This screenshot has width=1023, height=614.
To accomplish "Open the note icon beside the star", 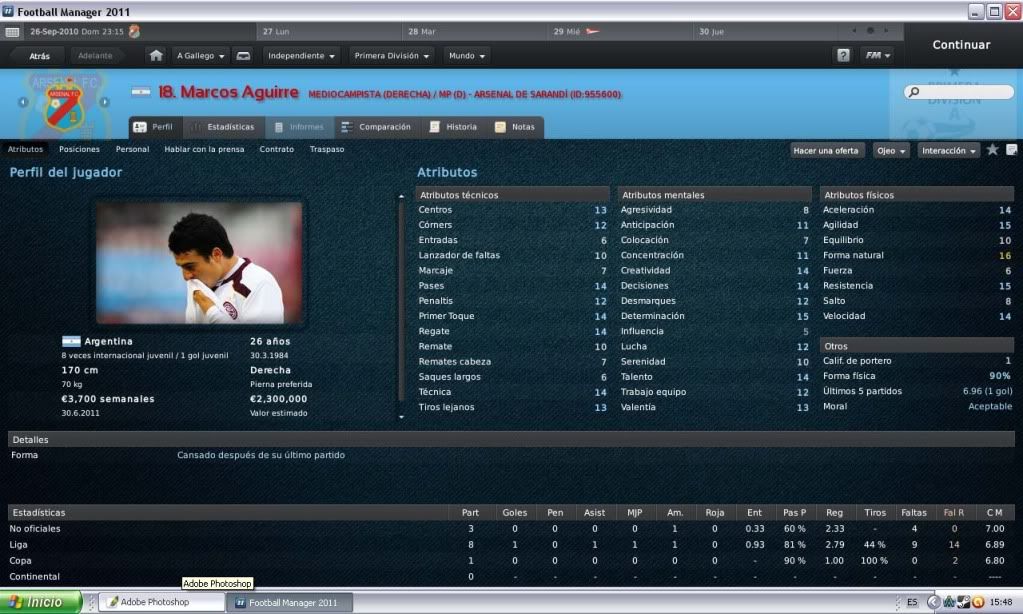I will coord(1011,150).
